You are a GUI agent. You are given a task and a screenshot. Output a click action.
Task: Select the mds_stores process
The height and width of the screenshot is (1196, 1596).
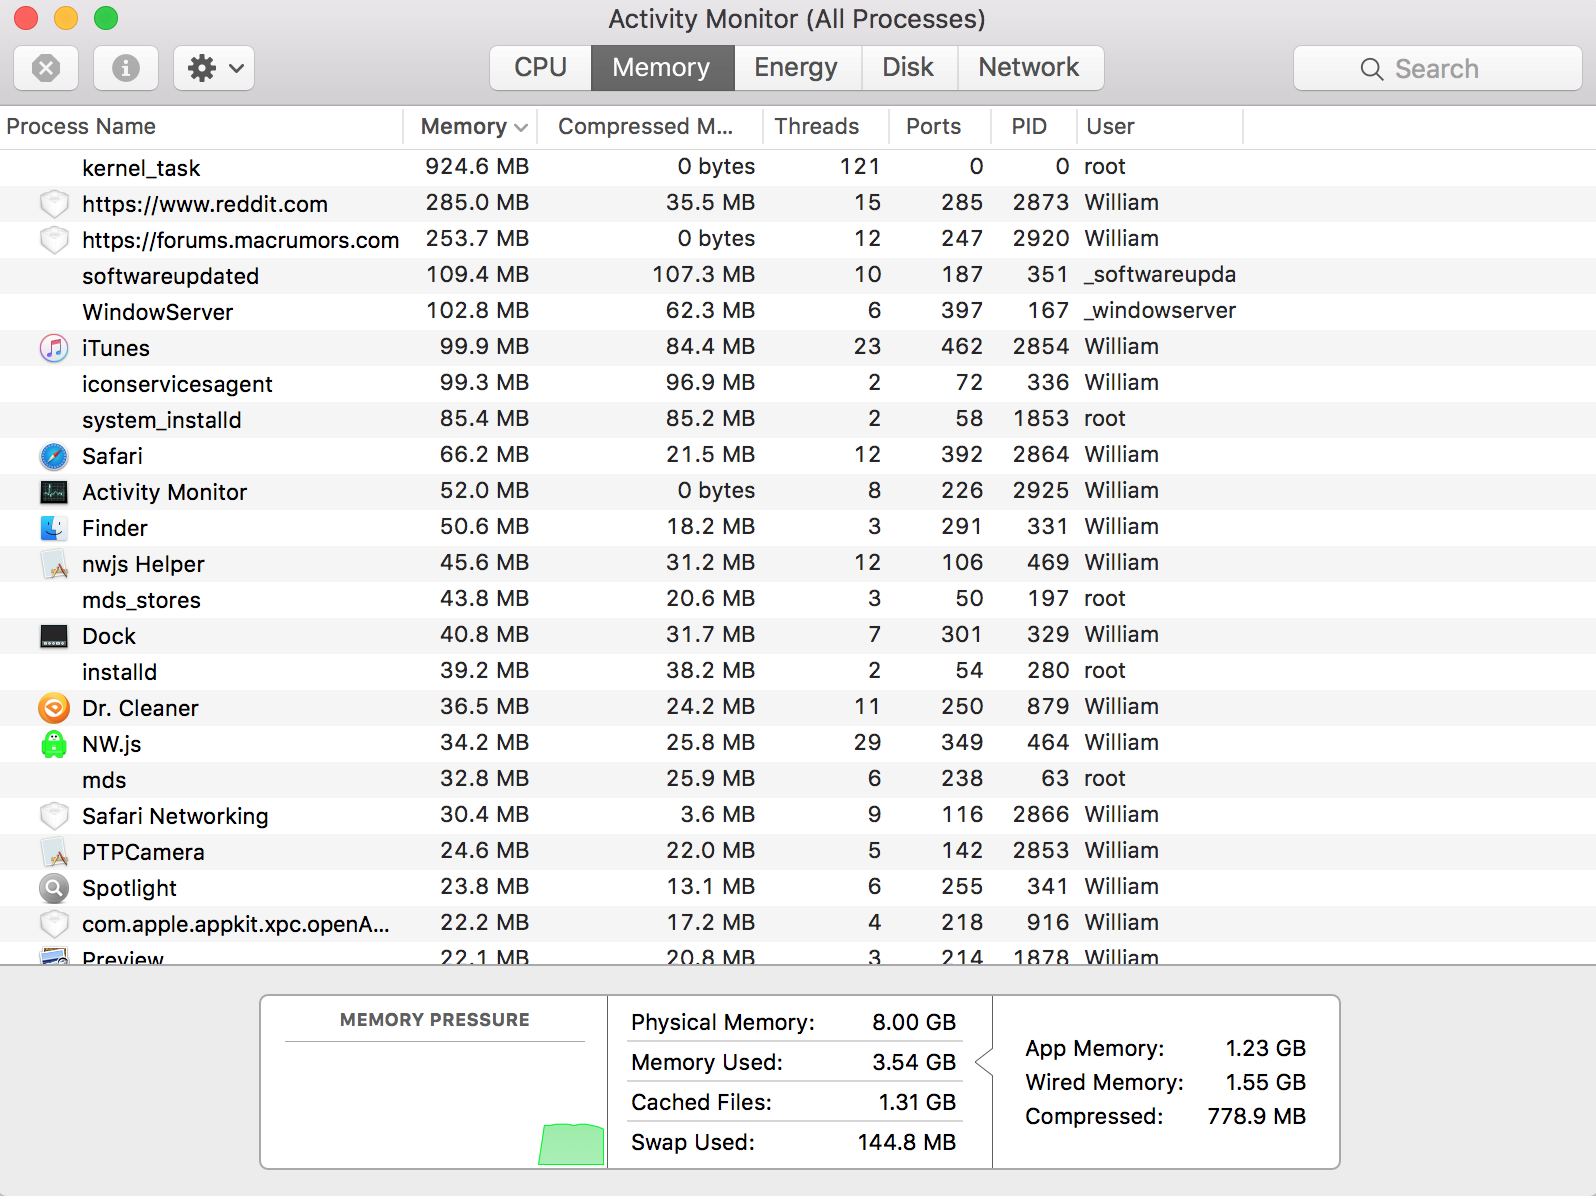pyautogui.click(x=798, y=600)
